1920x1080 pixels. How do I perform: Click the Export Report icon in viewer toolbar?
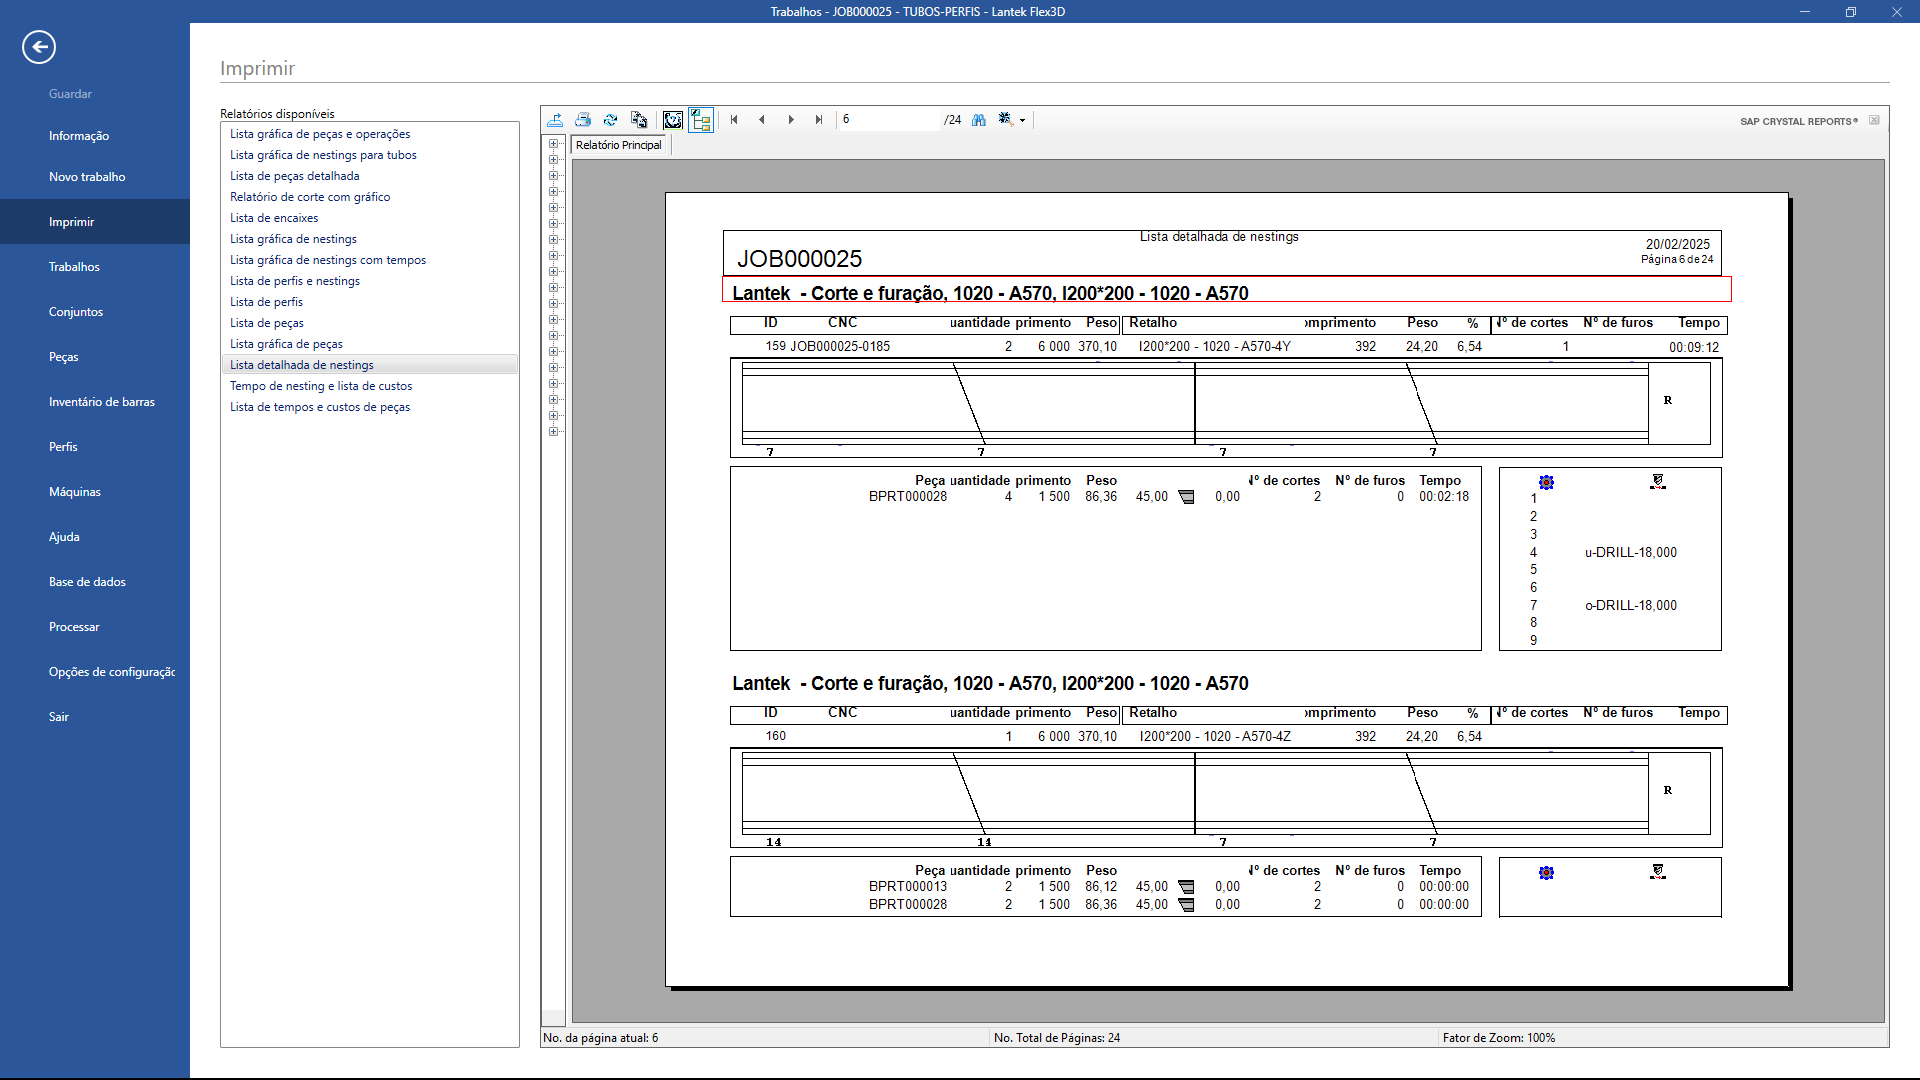tap(555, 120)
